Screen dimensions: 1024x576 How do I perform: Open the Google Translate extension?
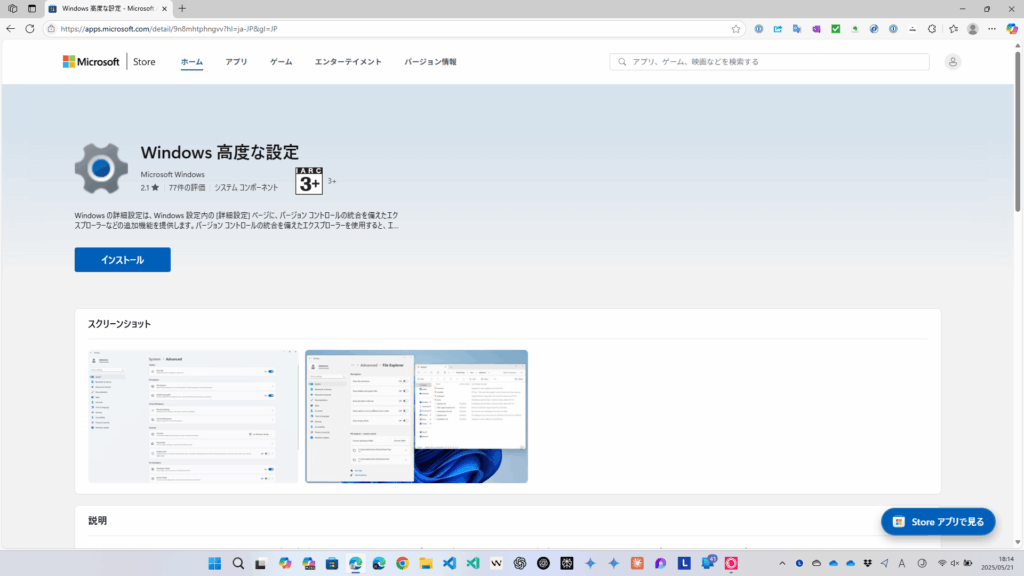797,29
